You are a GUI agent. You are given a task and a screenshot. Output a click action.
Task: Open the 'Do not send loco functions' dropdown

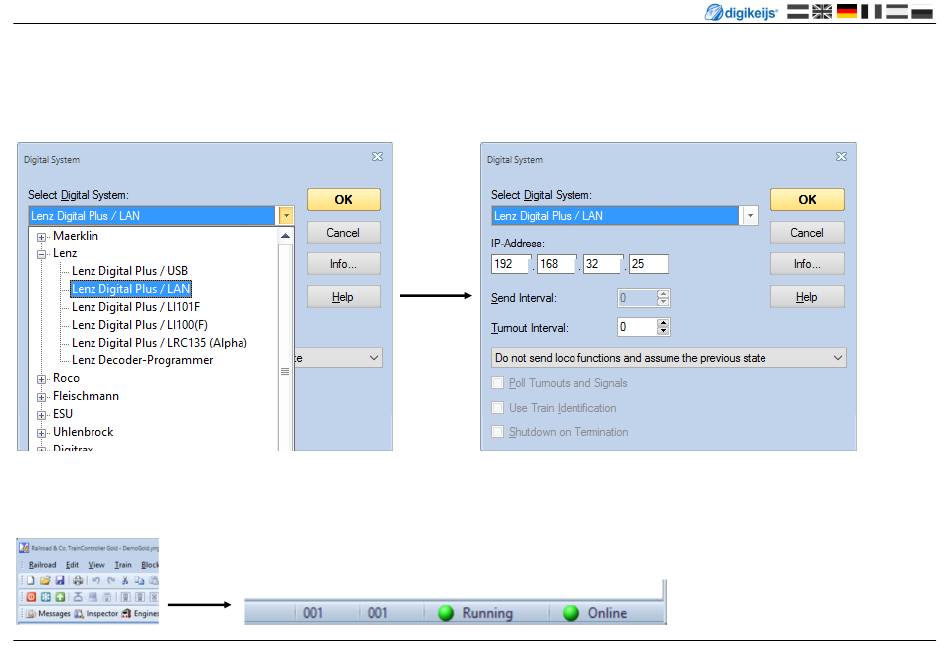pyautogui.click(x=668, y=358)
